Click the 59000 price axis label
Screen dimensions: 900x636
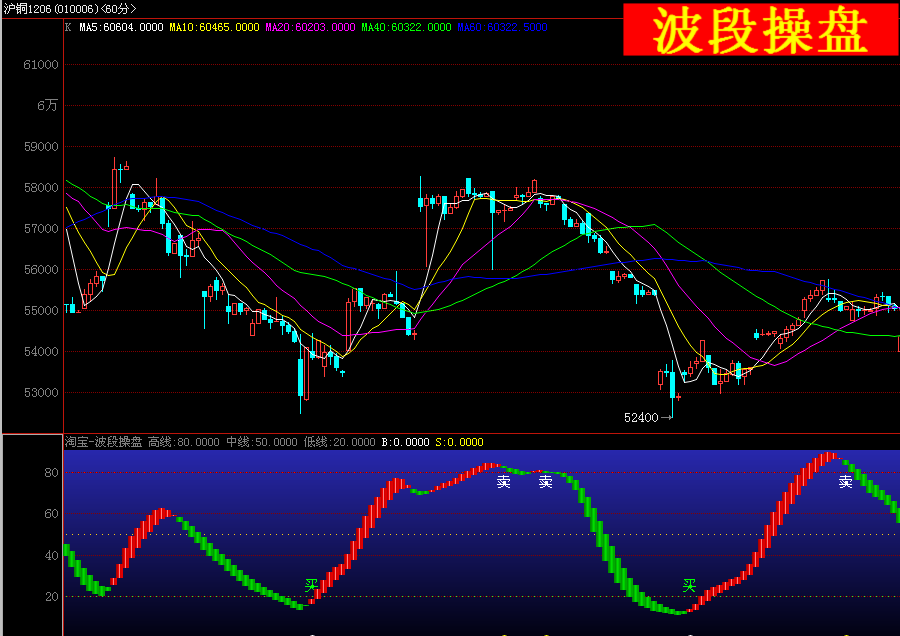[x=41, y=147]
